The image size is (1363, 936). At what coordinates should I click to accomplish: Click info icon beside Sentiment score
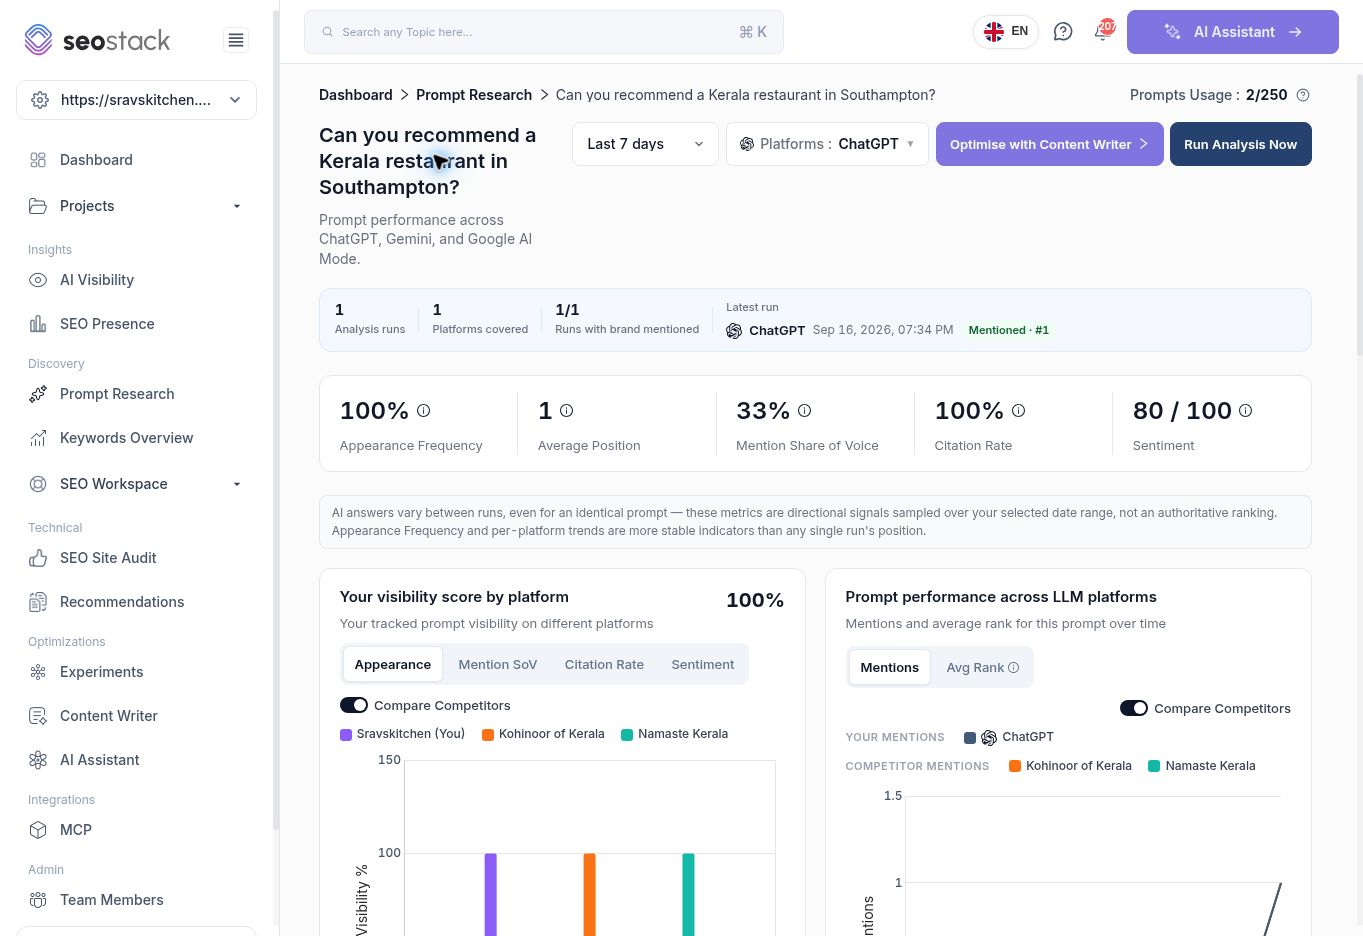pos(1246,410)
